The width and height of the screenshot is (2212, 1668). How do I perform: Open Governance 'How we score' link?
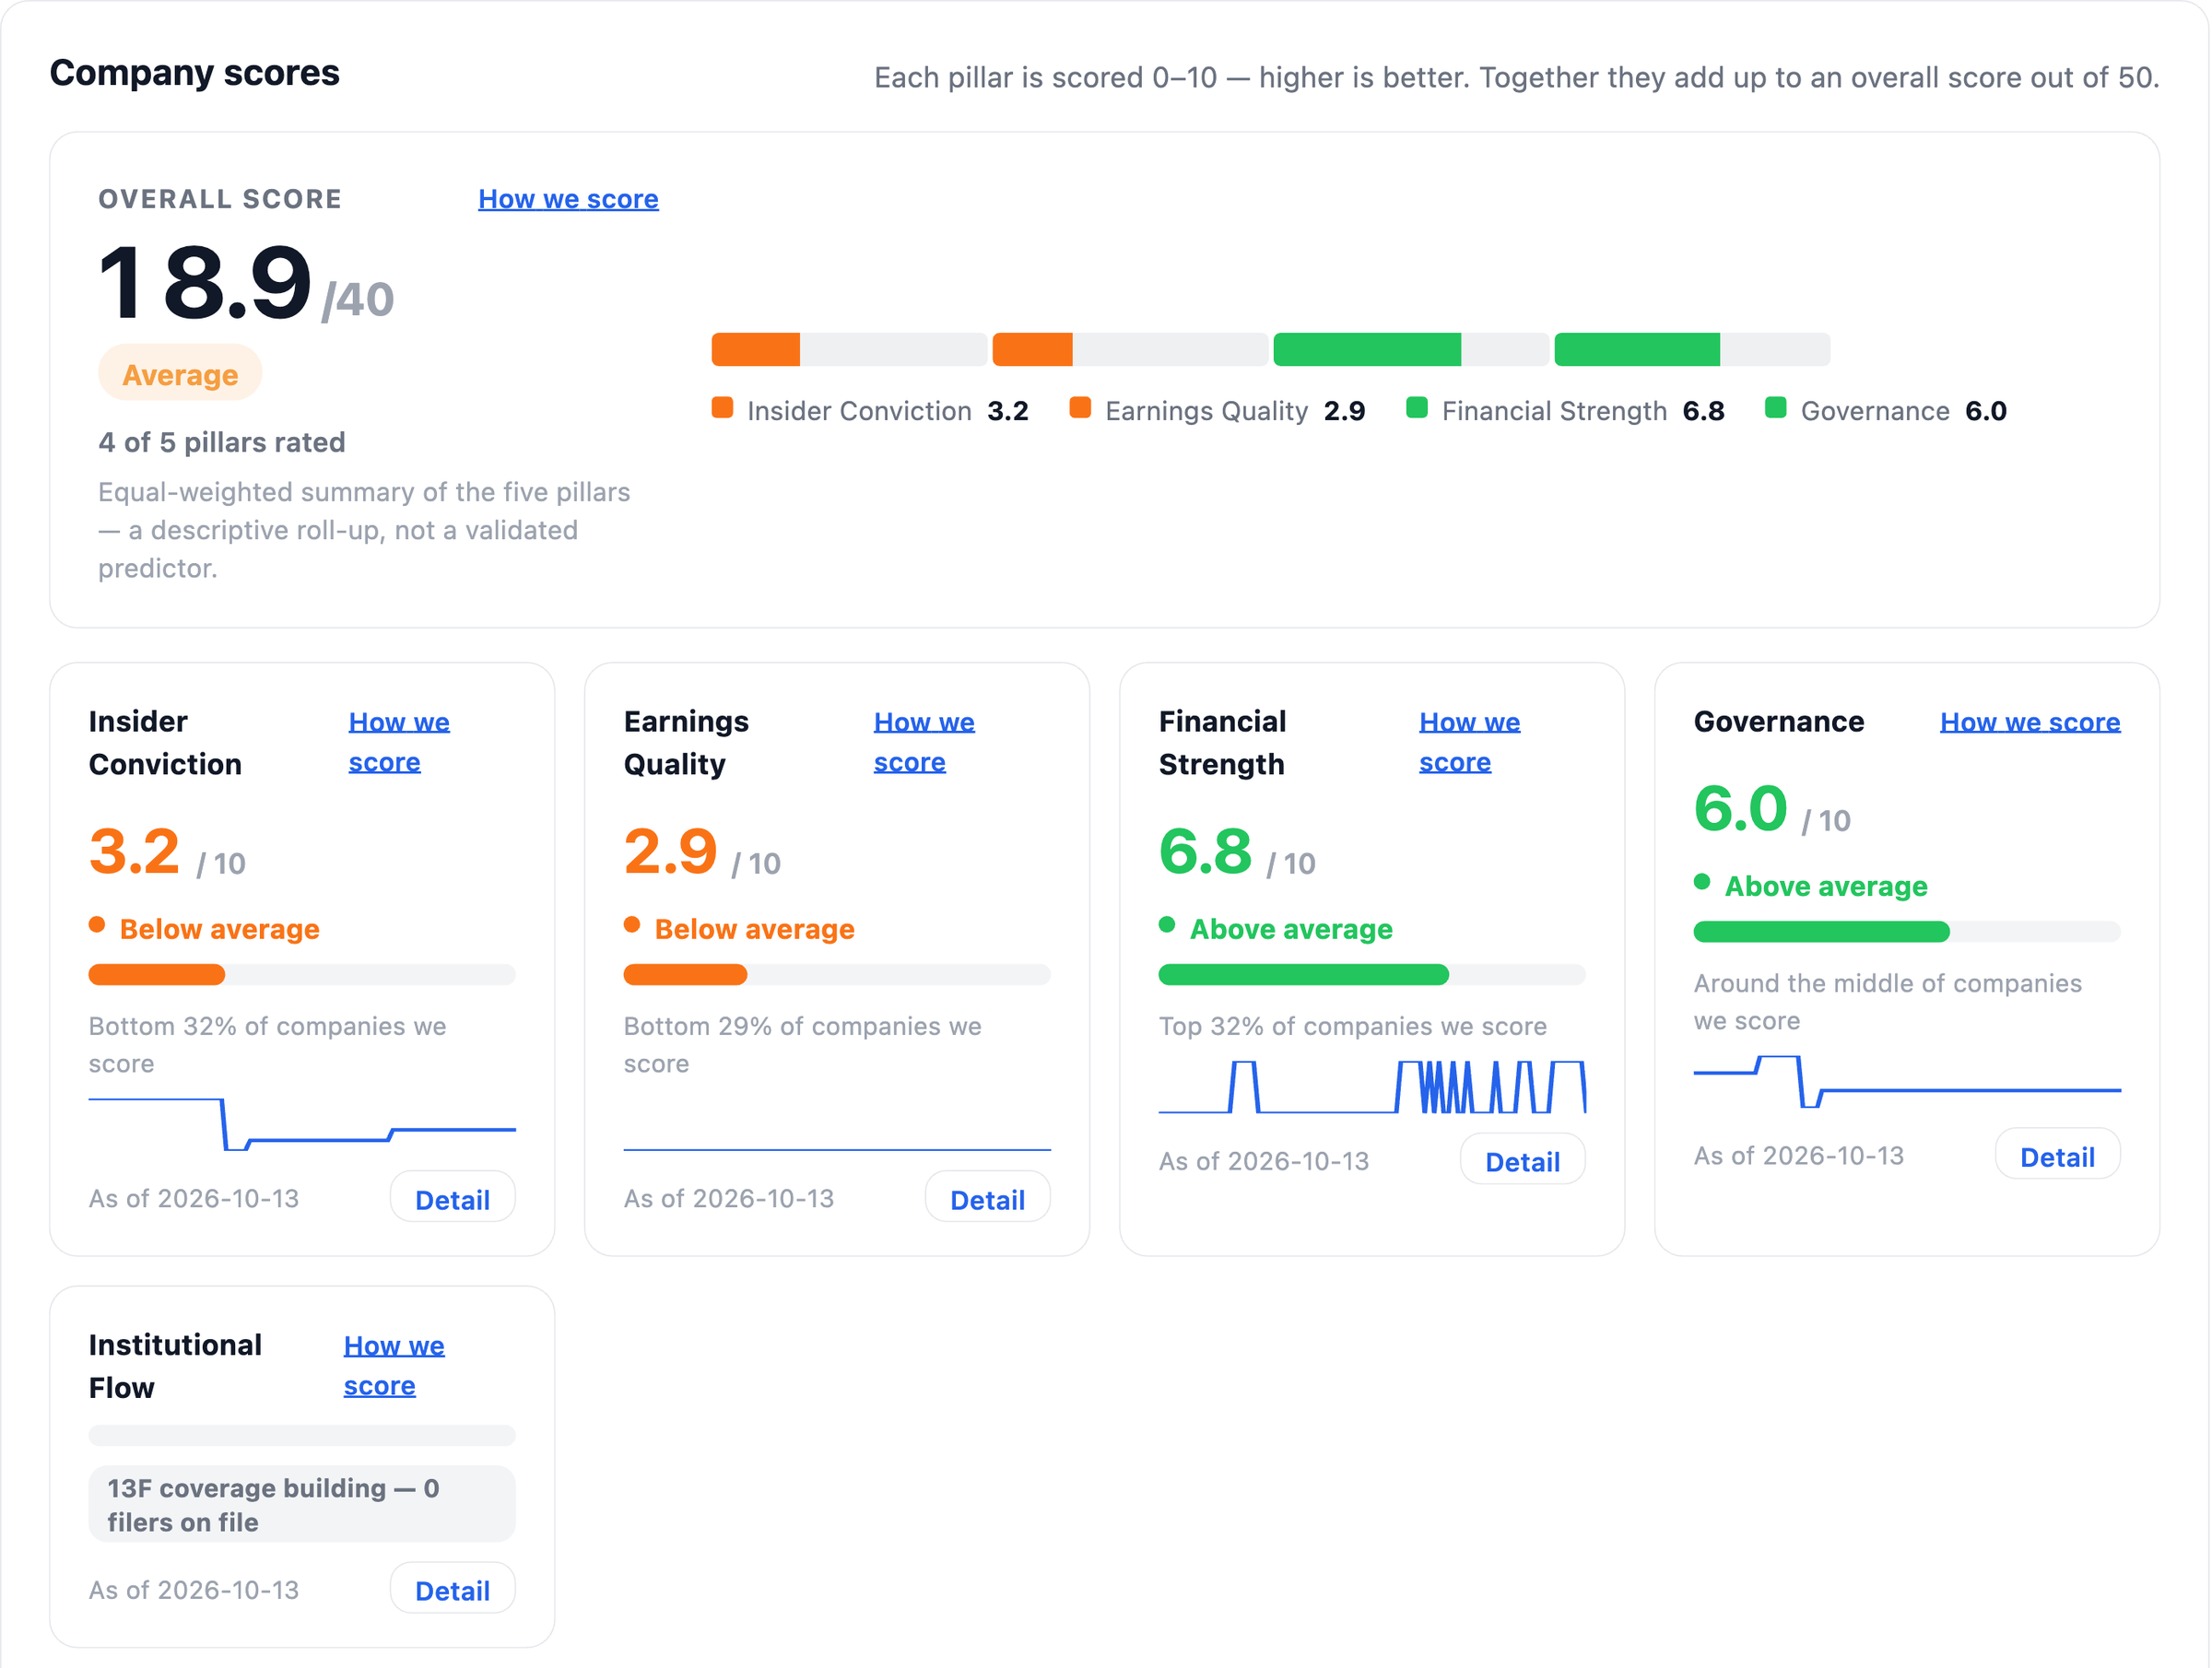2030,722
